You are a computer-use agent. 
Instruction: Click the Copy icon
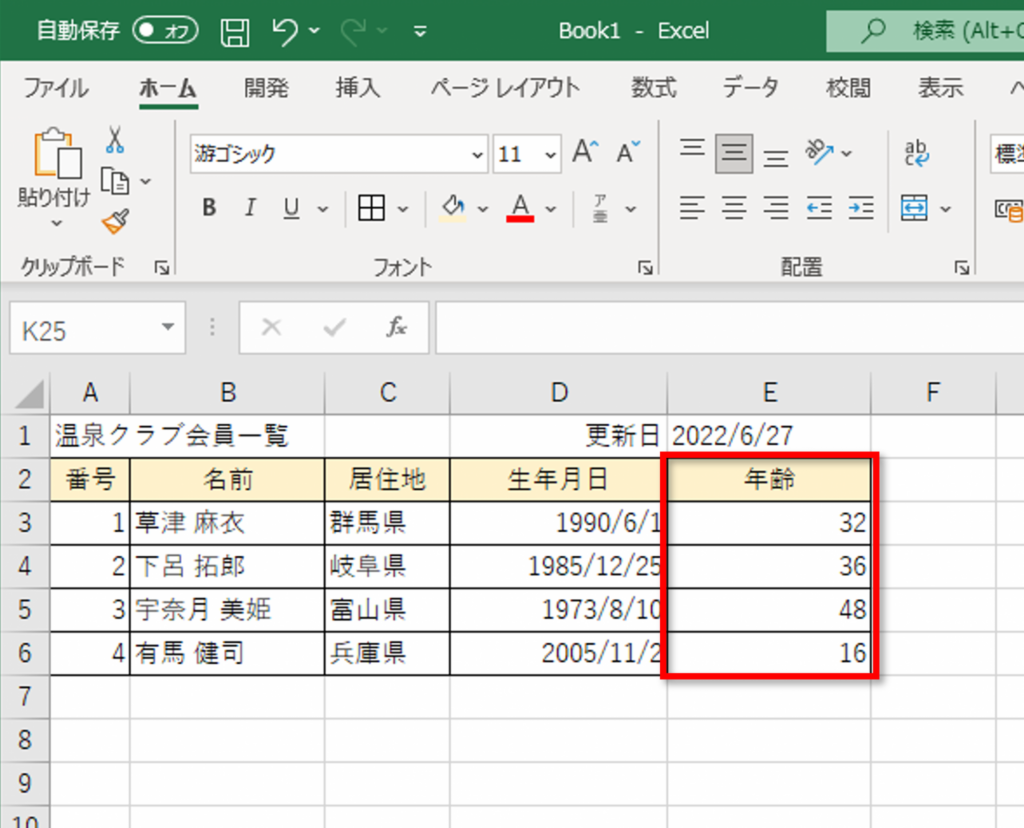pyautogui.click(x=115, y=181)
